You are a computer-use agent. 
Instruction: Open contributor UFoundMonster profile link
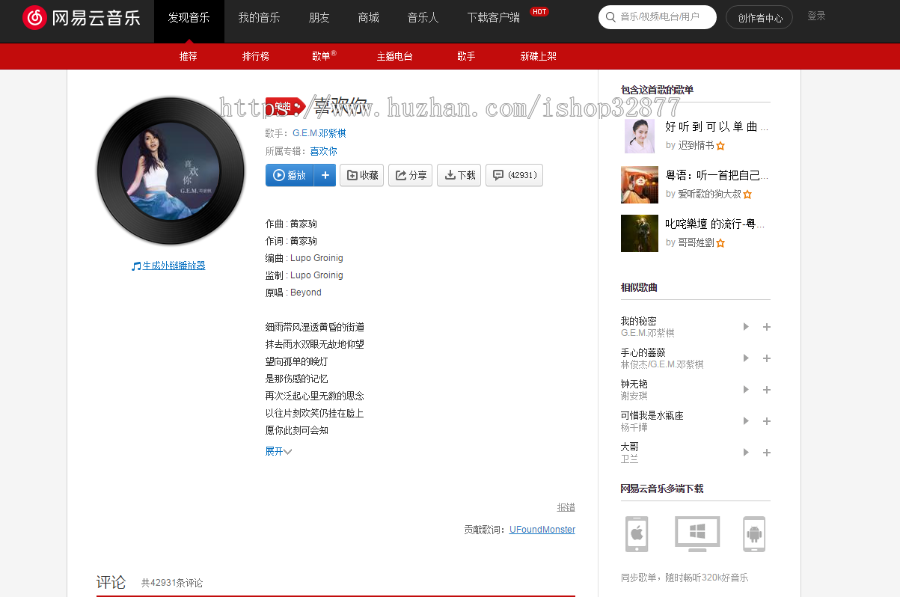[542, 529]
